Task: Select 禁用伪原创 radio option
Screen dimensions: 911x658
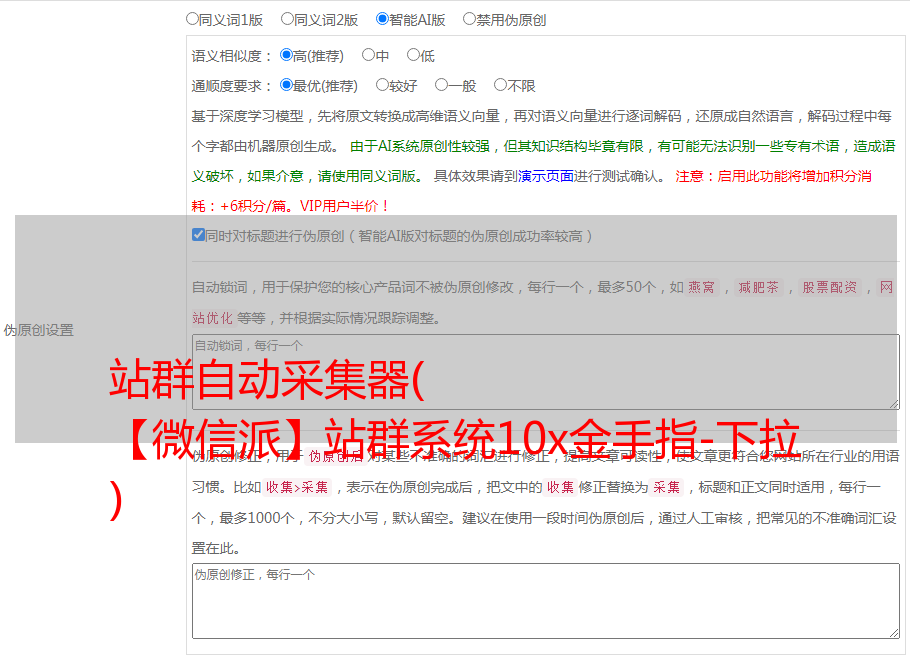Action: pos(469,19)
